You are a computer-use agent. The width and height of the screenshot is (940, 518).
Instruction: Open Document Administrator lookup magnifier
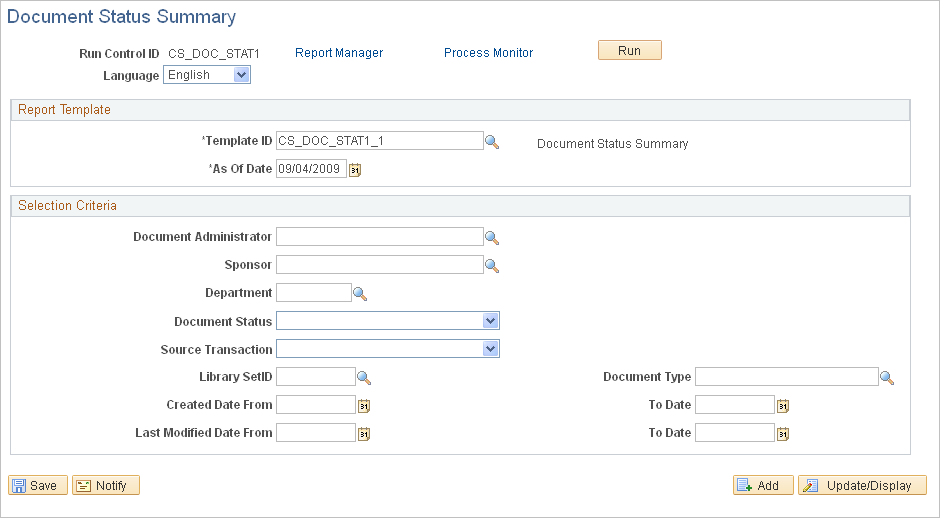[492, 238]
